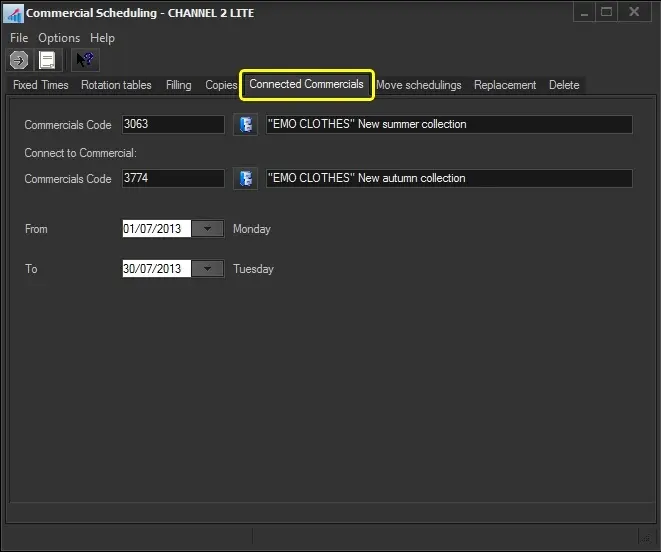Image resolution: width=661 pixels, height=552 pixels.
Task: Expand the From date picker dropdown
Action: tap(207, 229)
